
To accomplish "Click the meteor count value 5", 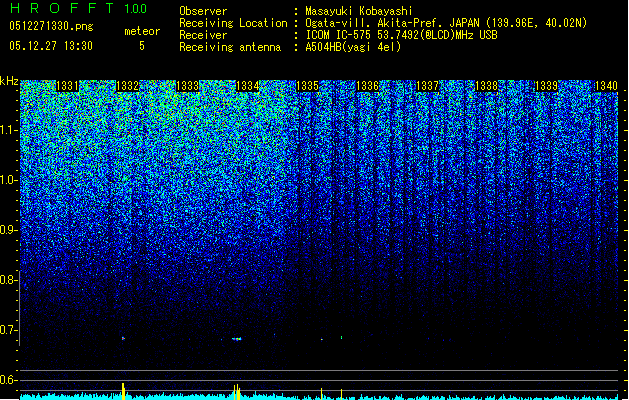I will pyautogui.click(x=142, y=46).
